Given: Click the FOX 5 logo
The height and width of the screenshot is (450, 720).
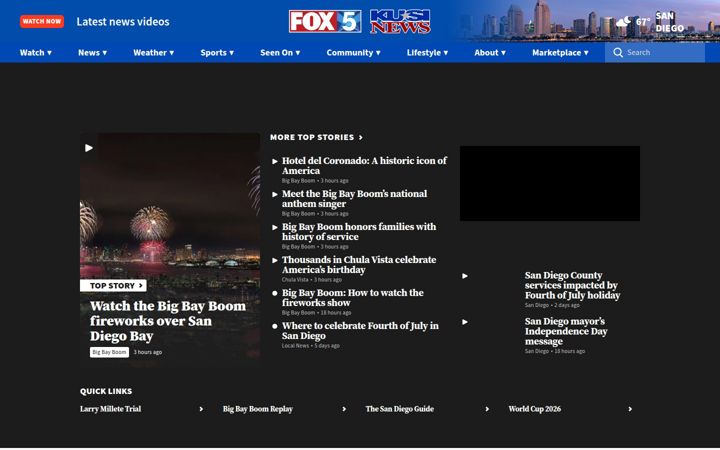Looking at the screenshot, I should pyautogui.click(x=325, y=22).
